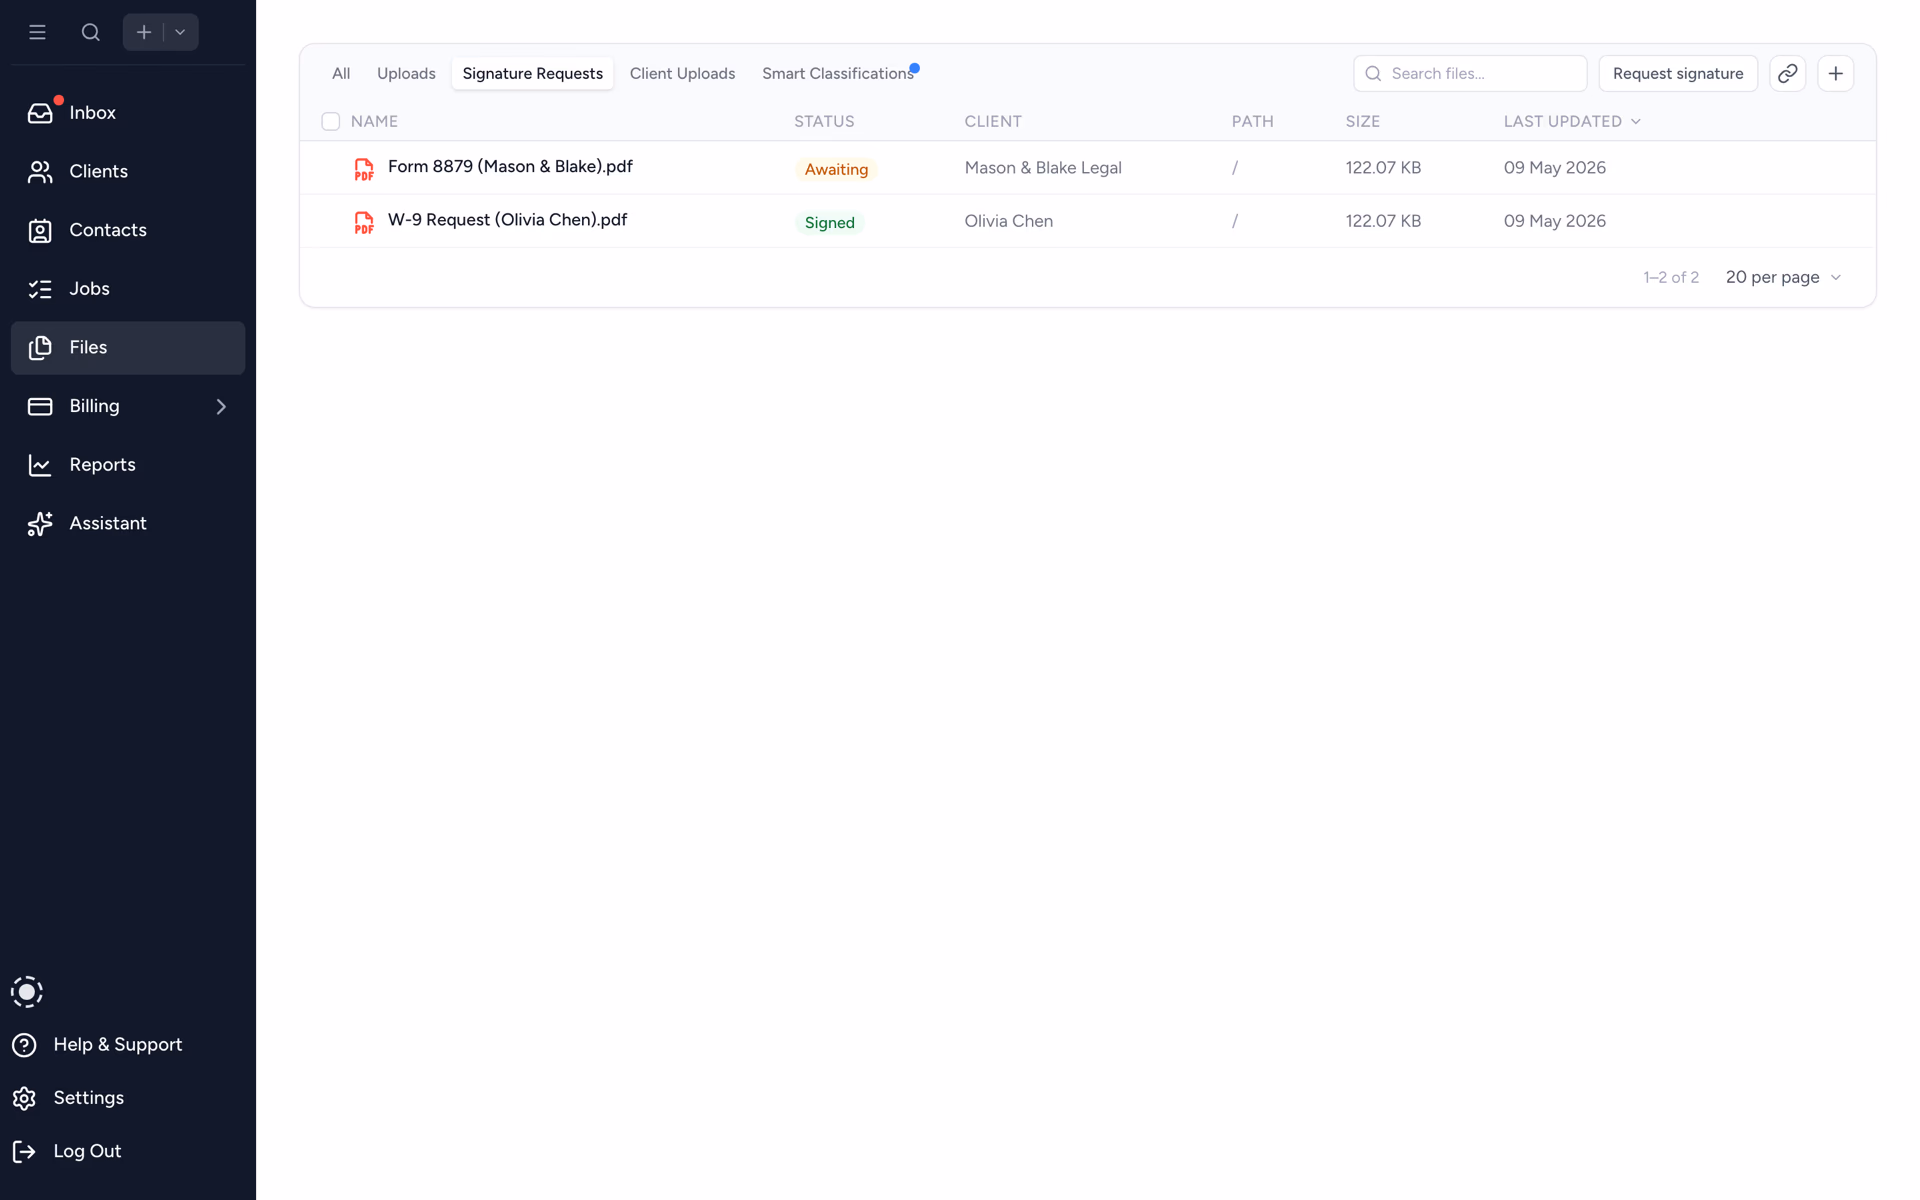Click the plus create button in sidebar

(x=144, y=32)
